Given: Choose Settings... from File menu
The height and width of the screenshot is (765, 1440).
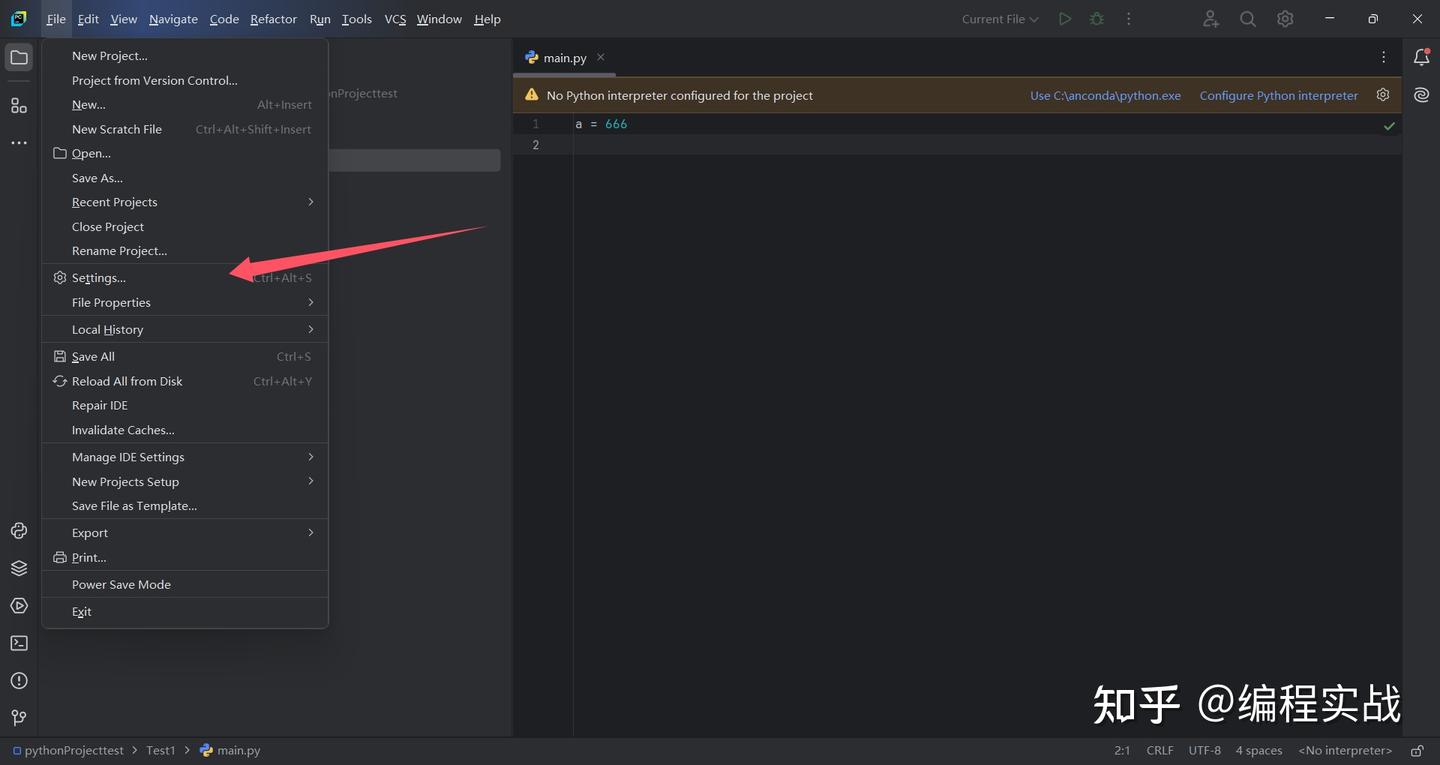Looking at the screenshot, I should (185, 278).
